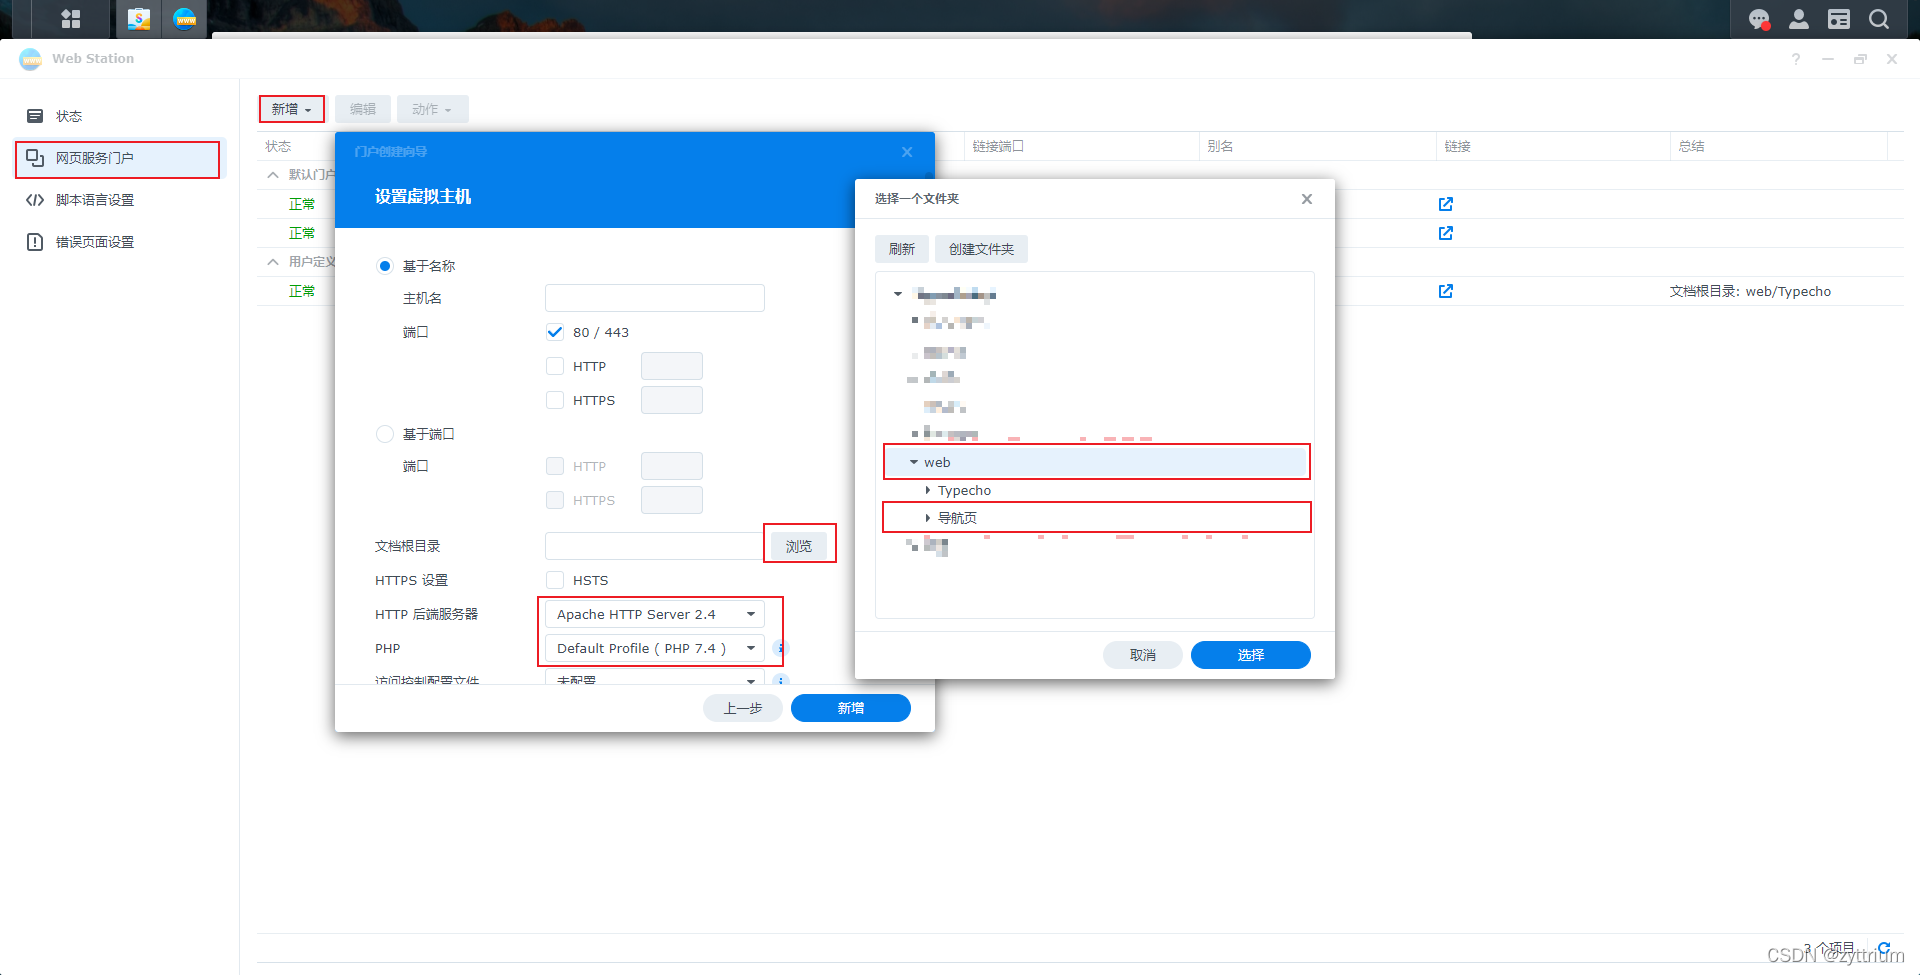
Task: Open the 新增 dropdown button
Action: point(292,109)
